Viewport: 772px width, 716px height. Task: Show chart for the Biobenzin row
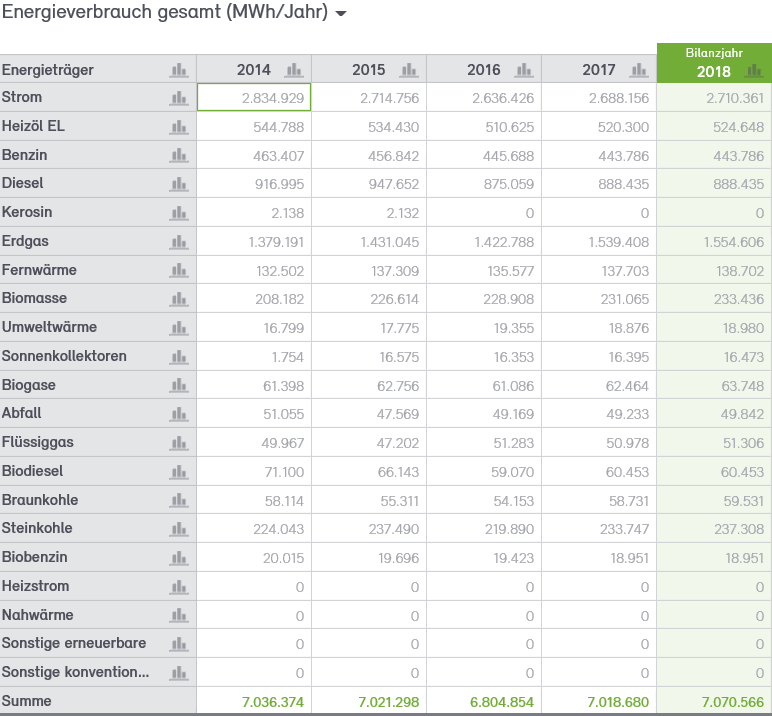pyautogui.click(x=179, y=558)
